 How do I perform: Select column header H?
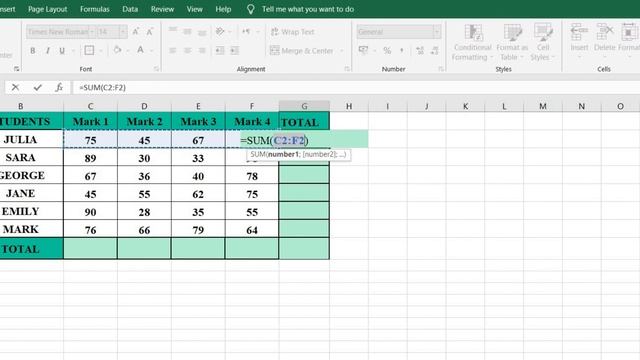(349, 106)
